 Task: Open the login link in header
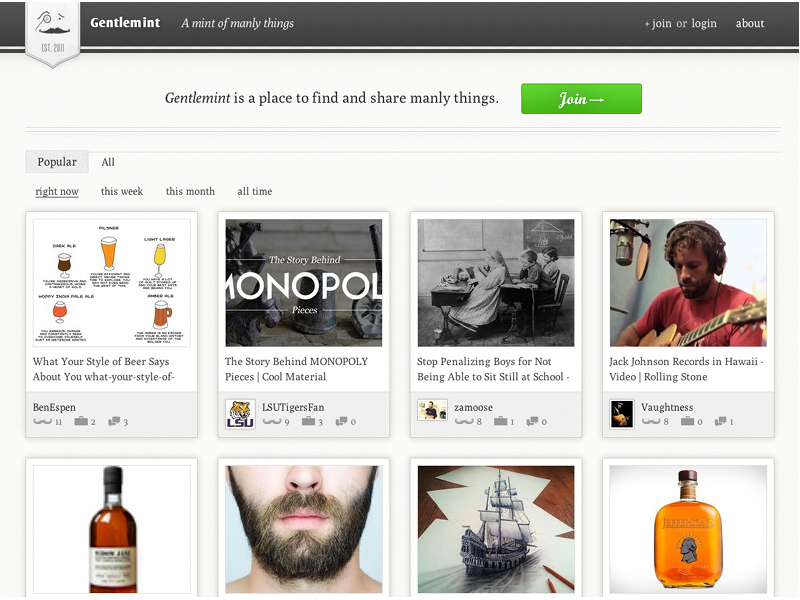click(703, 23)
